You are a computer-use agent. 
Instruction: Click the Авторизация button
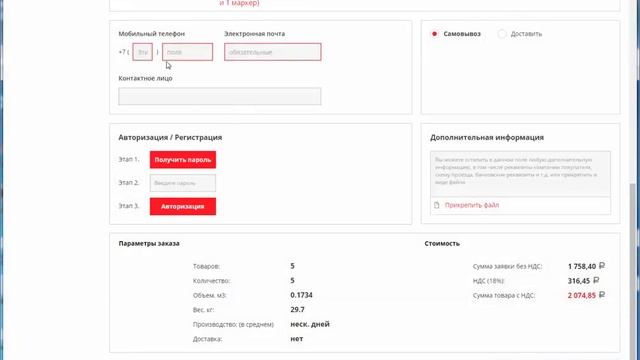(x=183, y=207)
